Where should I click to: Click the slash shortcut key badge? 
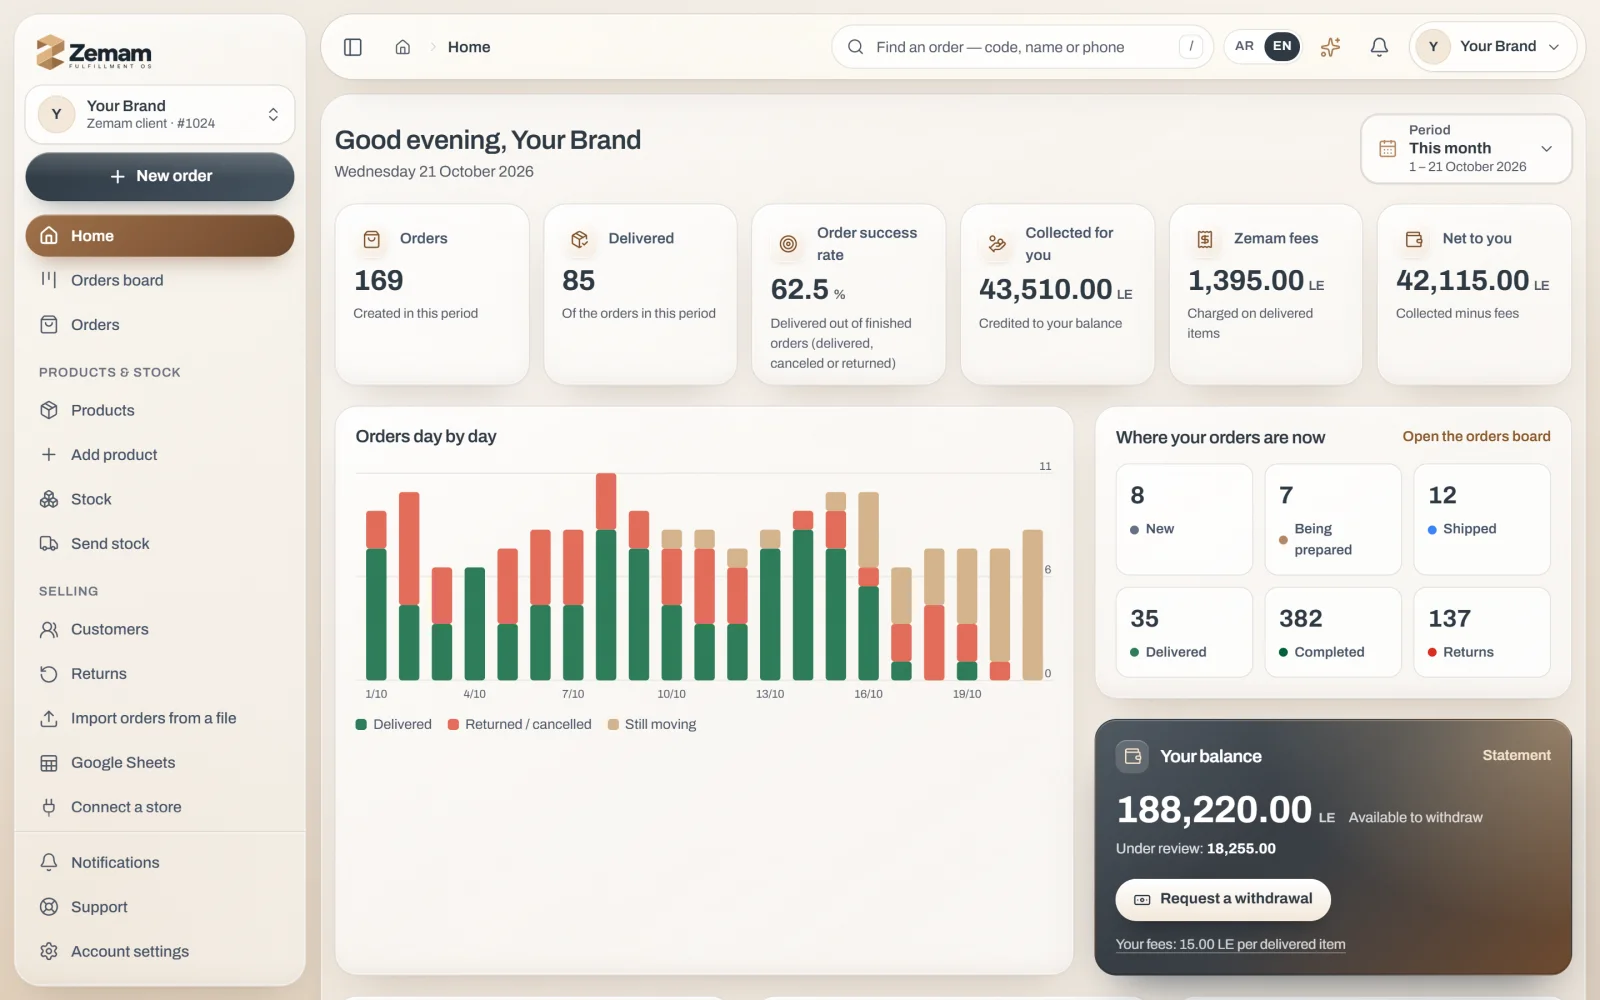pos(1190,46)
